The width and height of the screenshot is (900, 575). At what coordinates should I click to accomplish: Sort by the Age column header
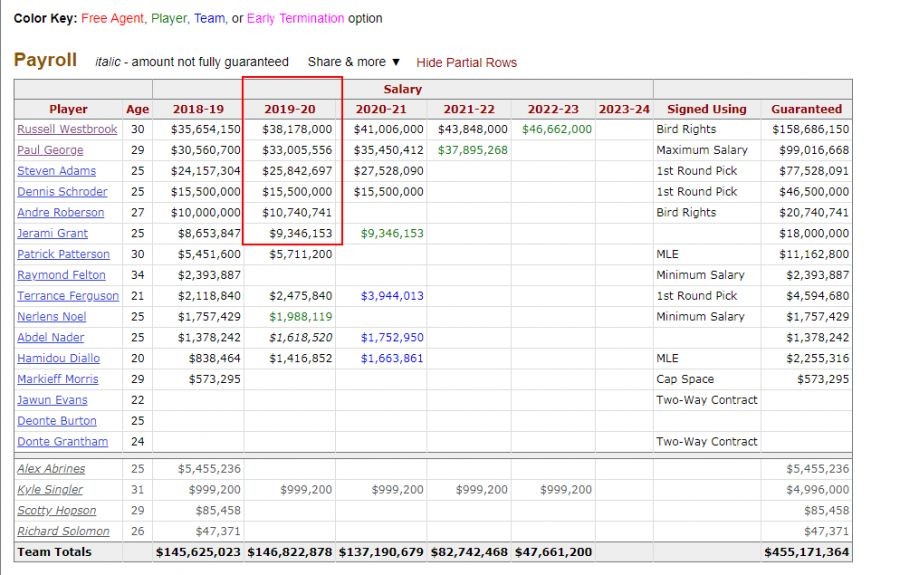coord(138,109)
